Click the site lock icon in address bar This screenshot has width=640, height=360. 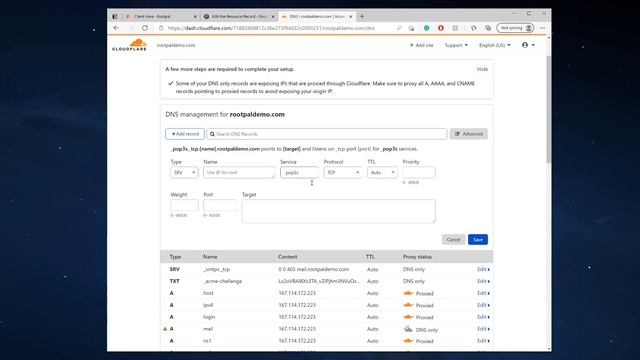point(161,28)
